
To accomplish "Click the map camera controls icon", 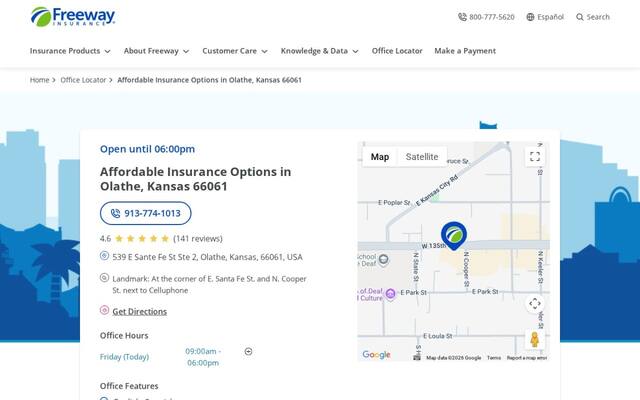I will coord(535,304).
